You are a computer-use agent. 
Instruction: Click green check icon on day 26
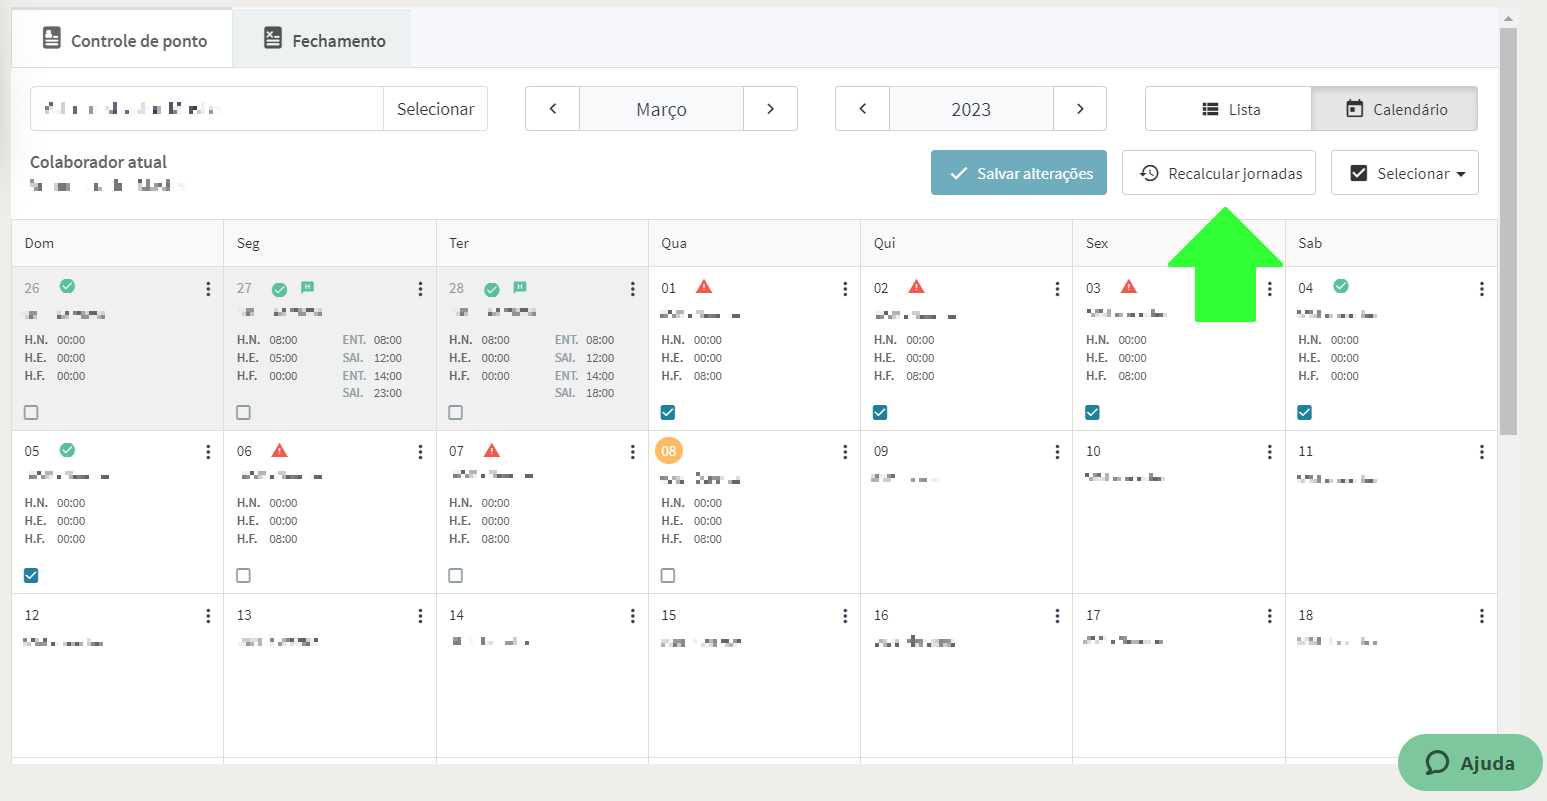click(67, 286)
